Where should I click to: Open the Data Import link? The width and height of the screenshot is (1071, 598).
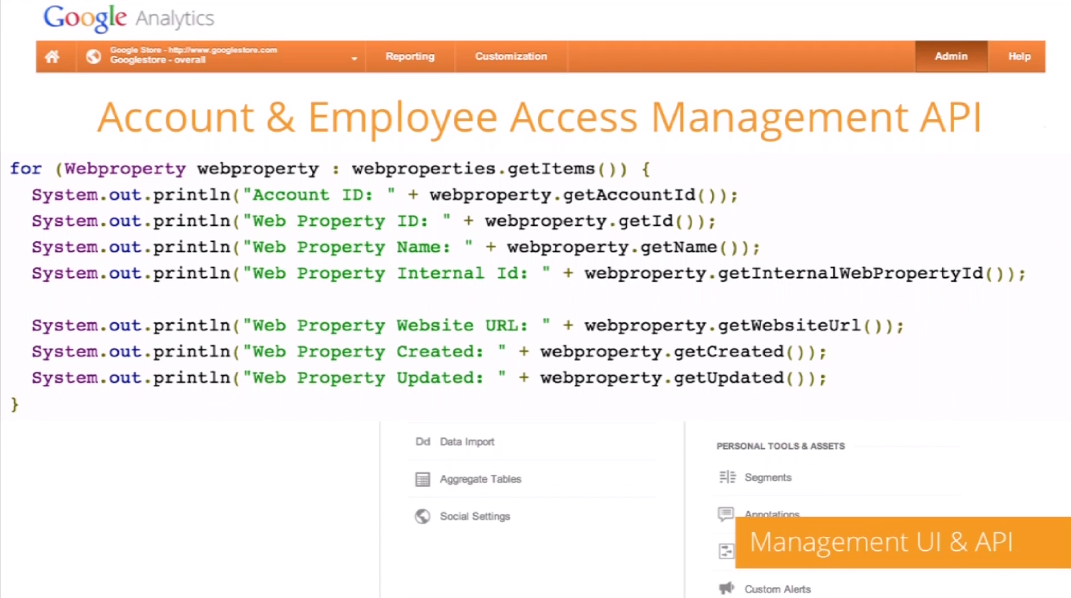coord(467,442)
